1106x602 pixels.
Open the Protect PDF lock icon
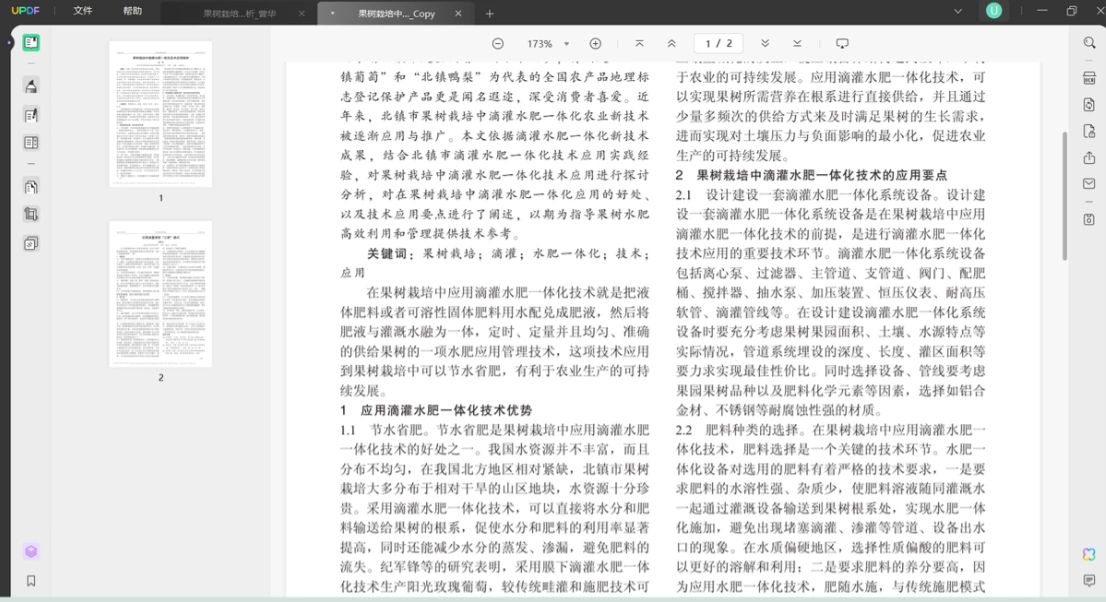(1089, 131)
